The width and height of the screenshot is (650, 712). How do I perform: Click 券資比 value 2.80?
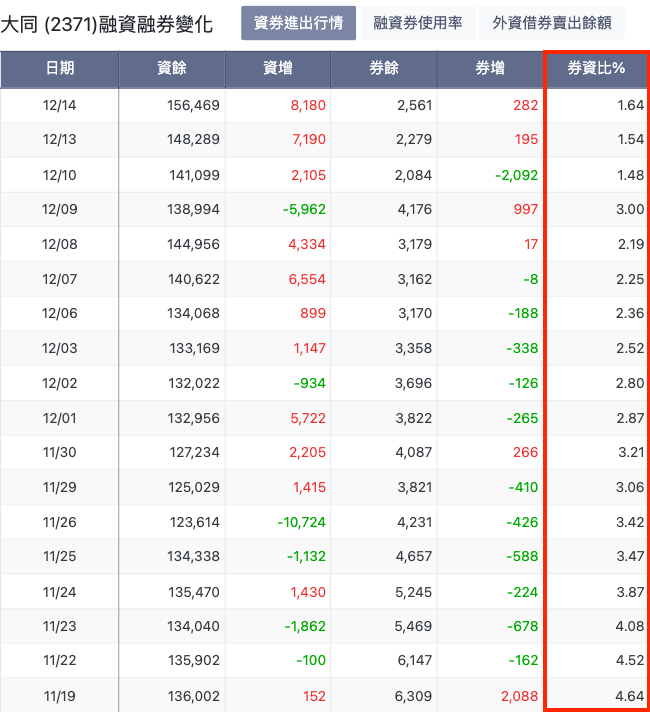[630, 383]
